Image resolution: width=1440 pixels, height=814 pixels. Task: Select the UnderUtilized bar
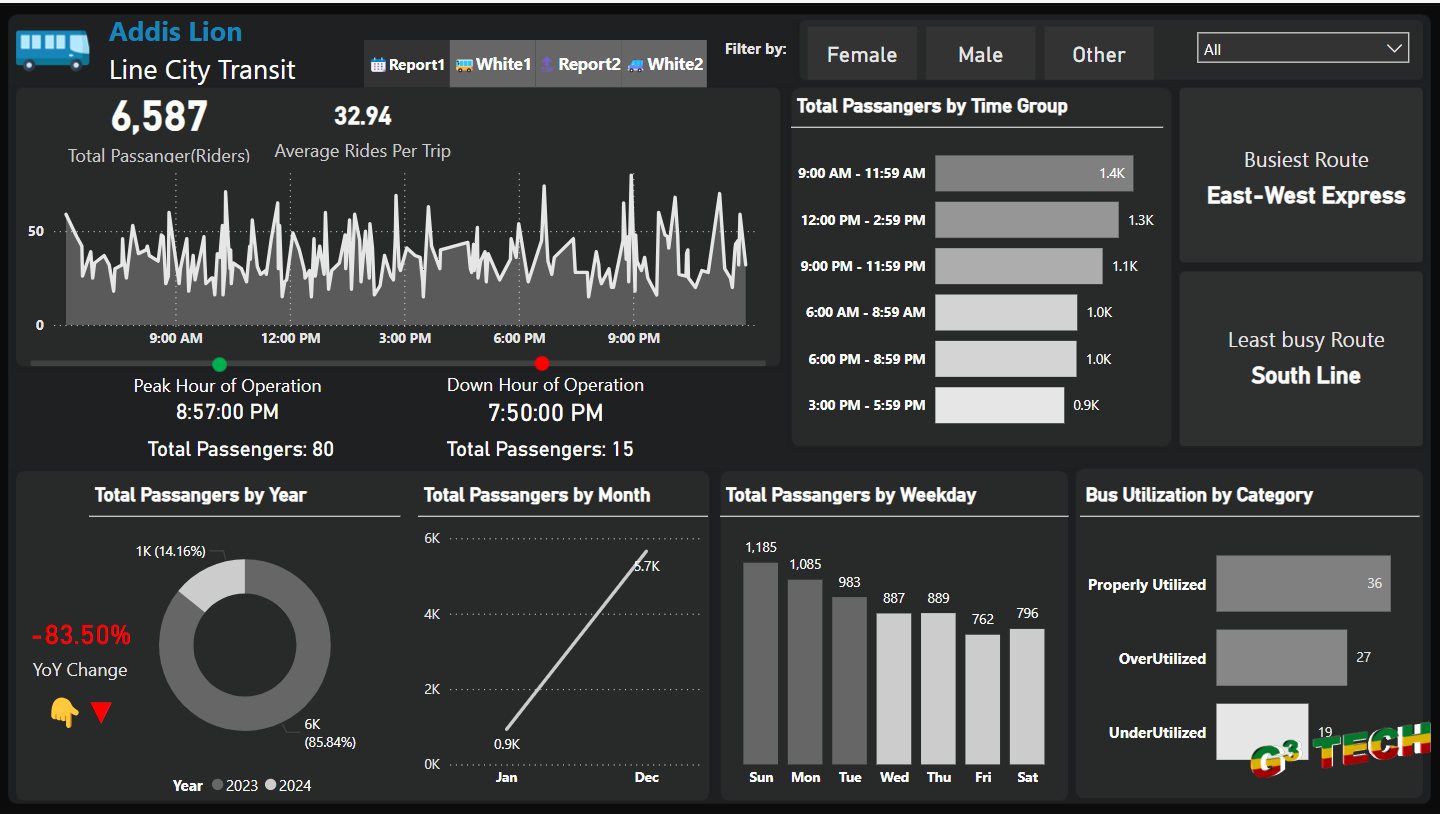[x=1262, y=732]
